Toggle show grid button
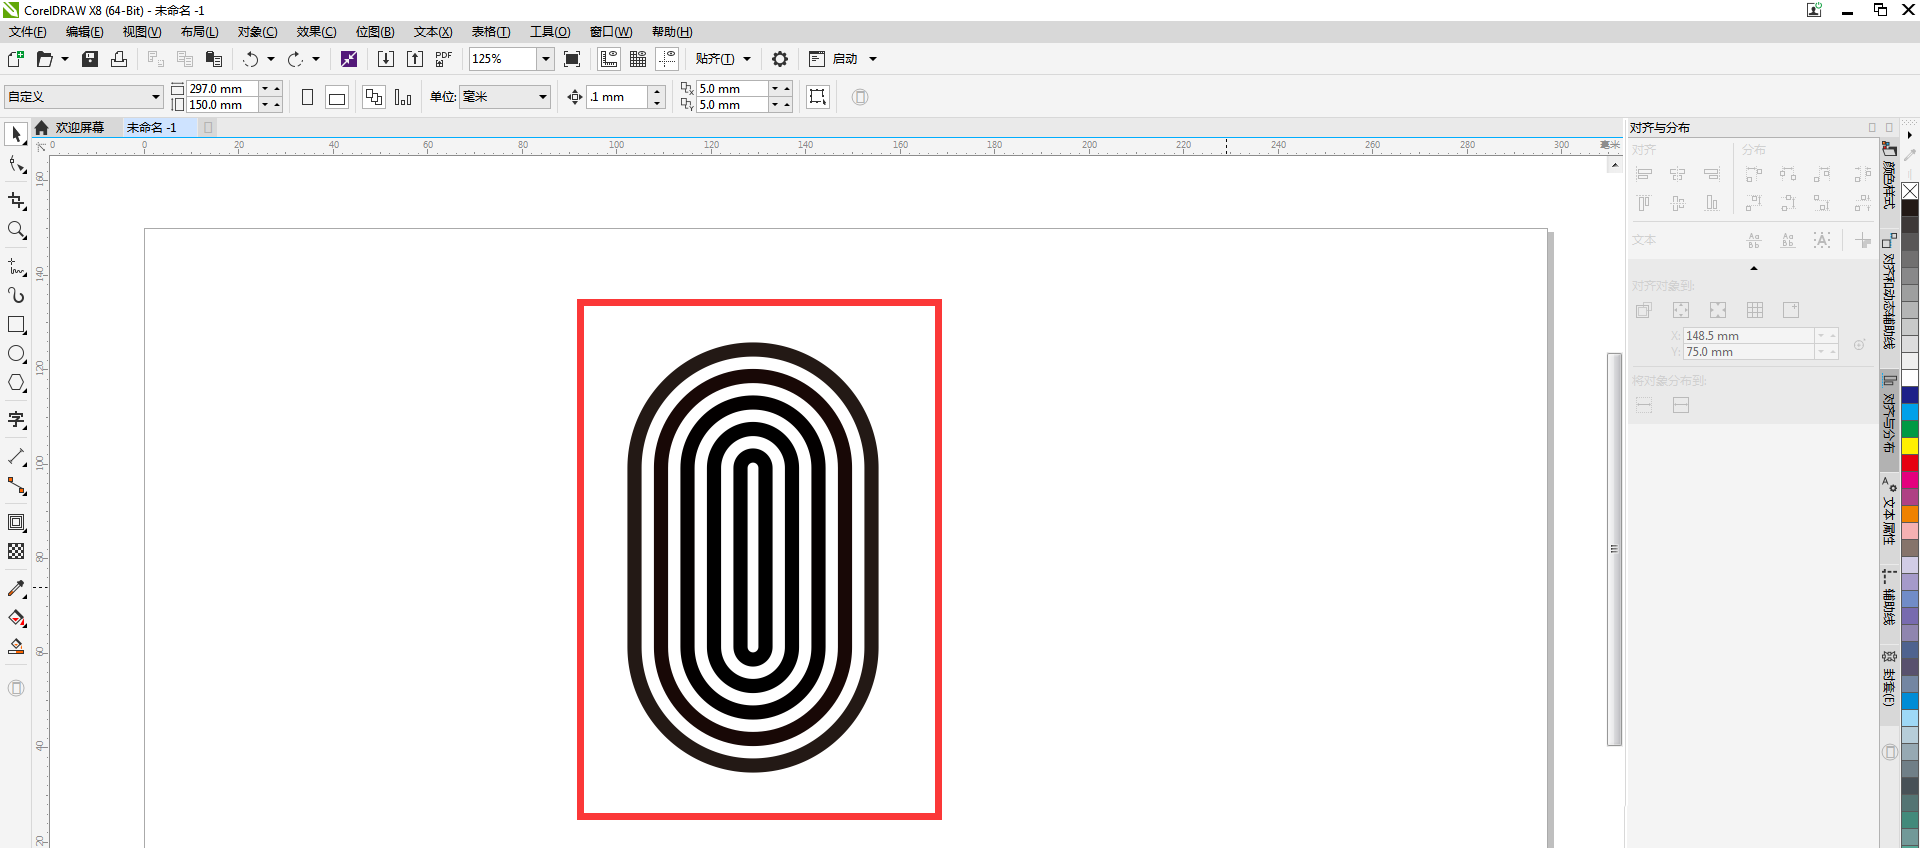 pos(638,59)
